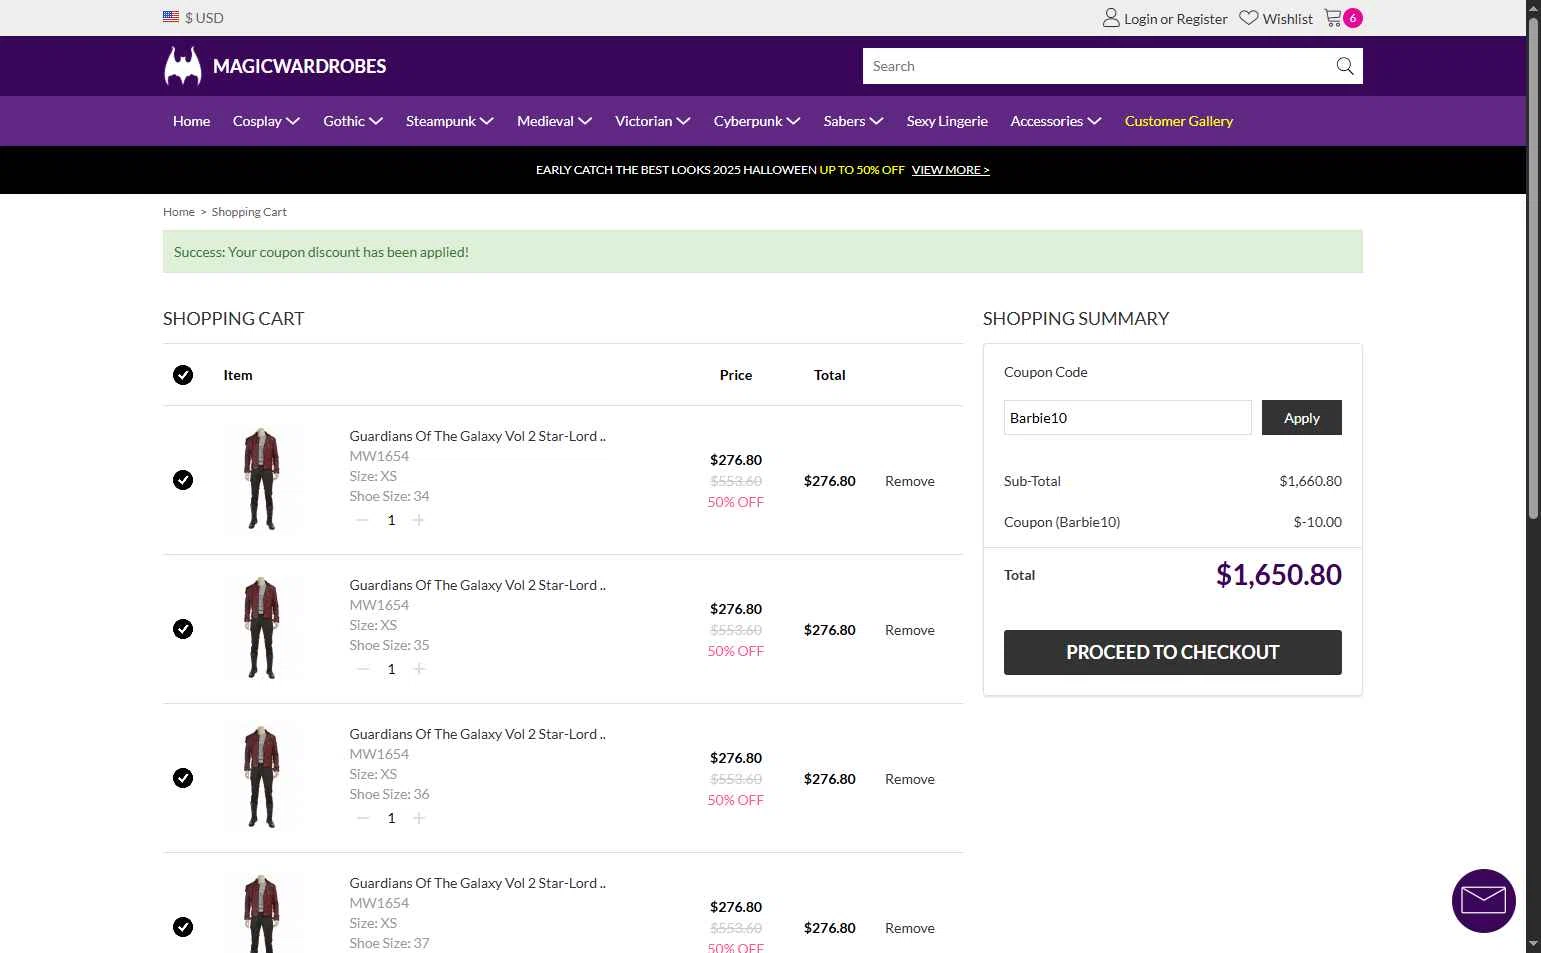
Task: Click Proceed to Checkout
Action: tap(1173, 652)
